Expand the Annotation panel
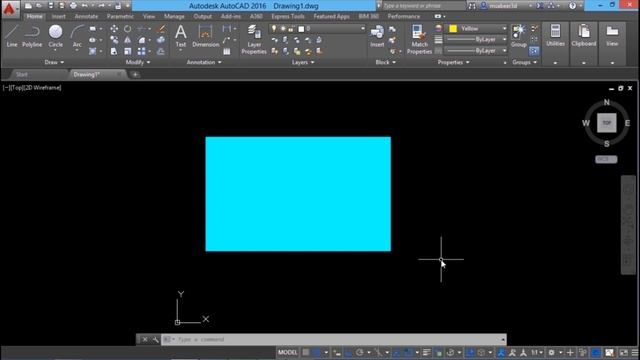Viewport: 640px width, 360px height. point(204,62)
